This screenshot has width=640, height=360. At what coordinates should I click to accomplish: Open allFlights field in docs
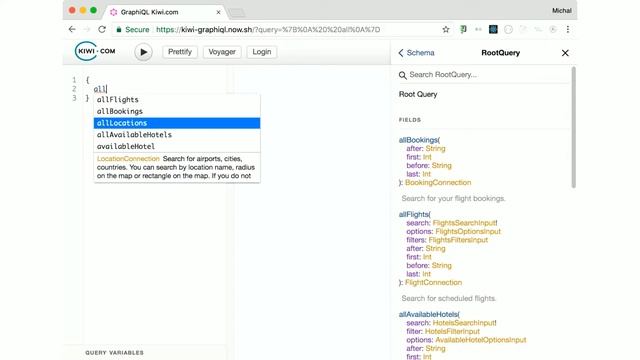coord(413,214)
